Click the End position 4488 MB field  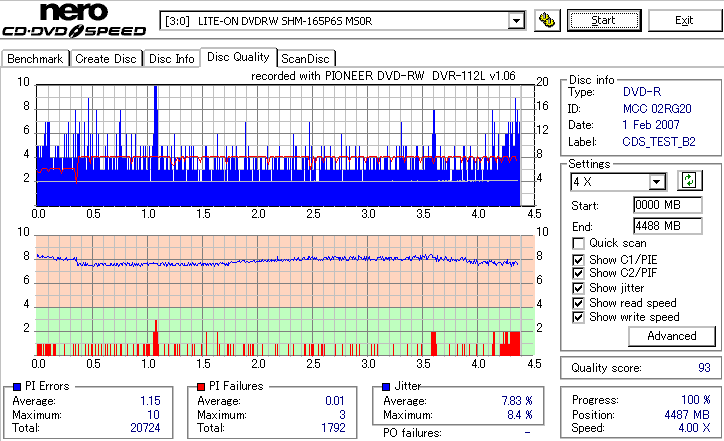(x=668, y=226)
